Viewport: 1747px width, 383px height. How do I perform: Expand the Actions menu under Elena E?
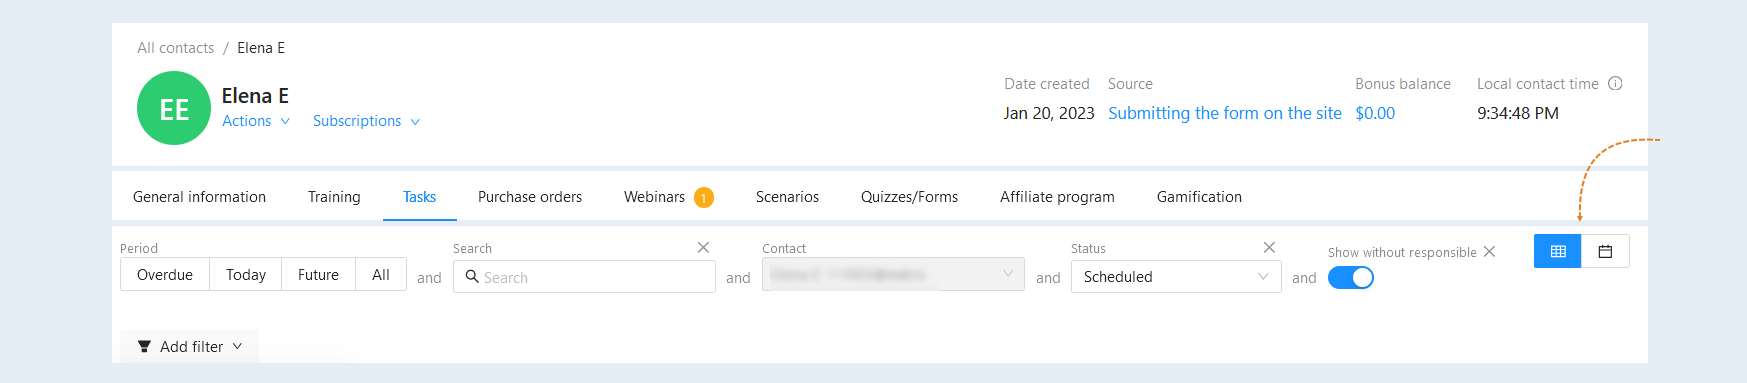tap(256, 121)
